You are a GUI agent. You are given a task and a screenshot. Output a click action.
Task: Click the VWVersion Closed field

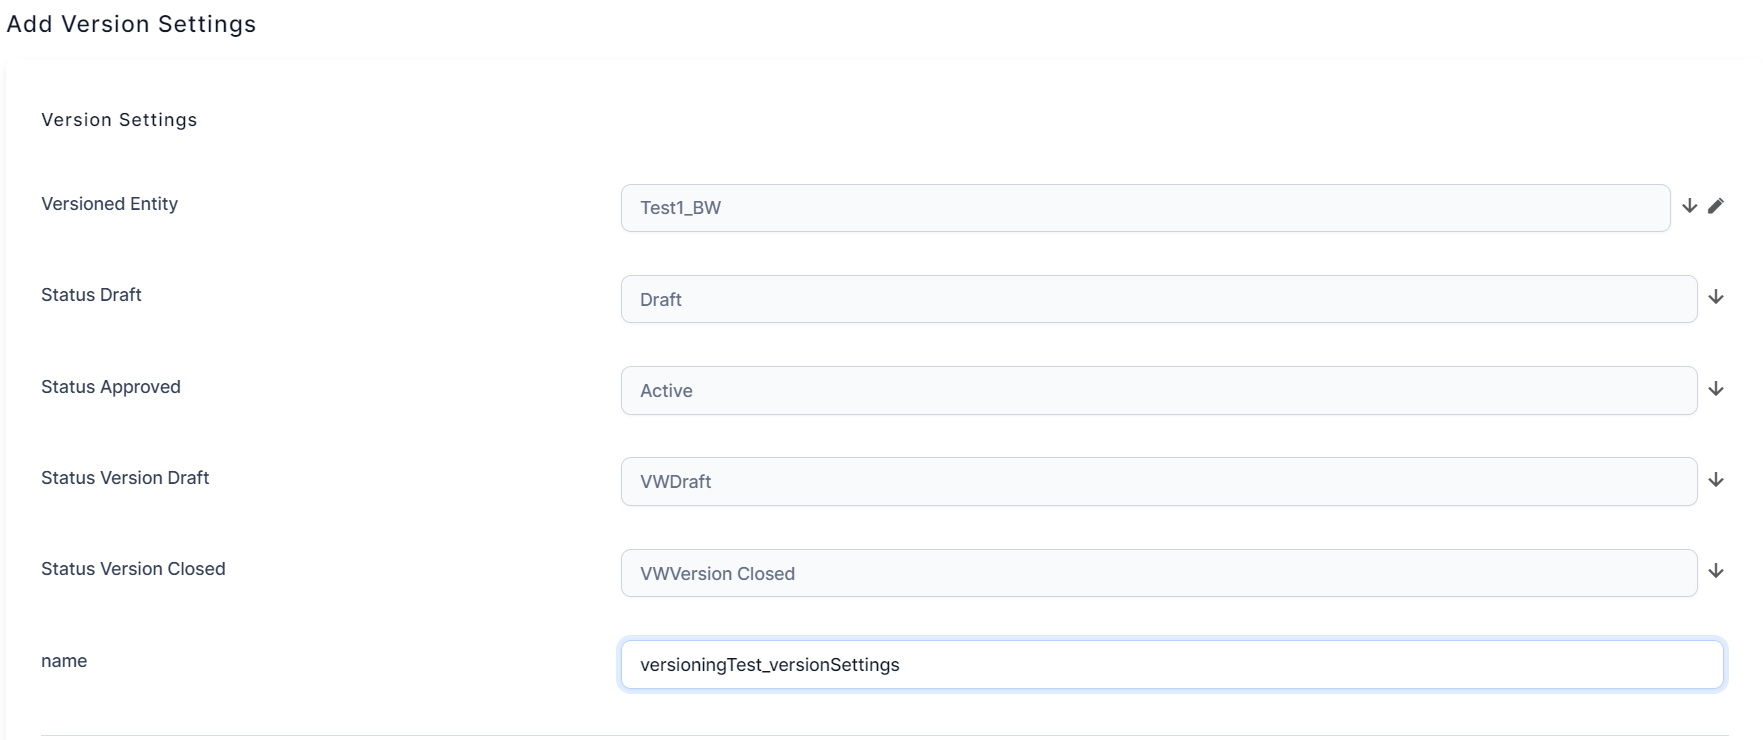1158,573
